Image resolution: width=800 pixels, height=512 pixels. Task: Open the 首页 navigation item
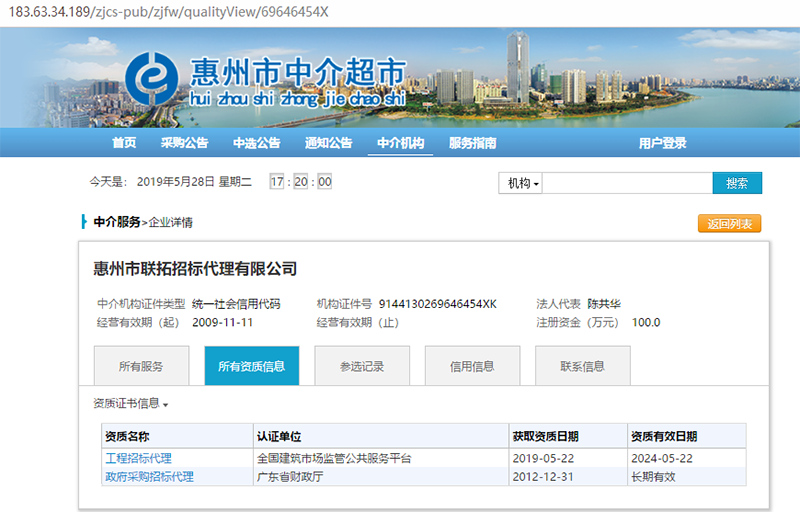point(124,143)
